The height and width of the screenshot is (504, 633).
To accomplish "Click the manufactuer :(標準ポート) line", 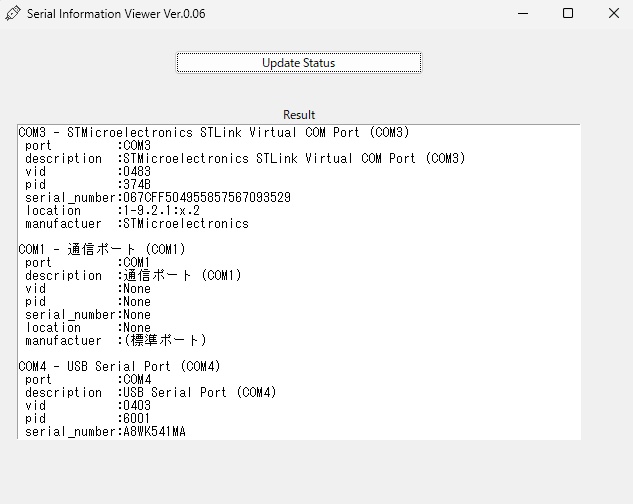I will point(116,340).
